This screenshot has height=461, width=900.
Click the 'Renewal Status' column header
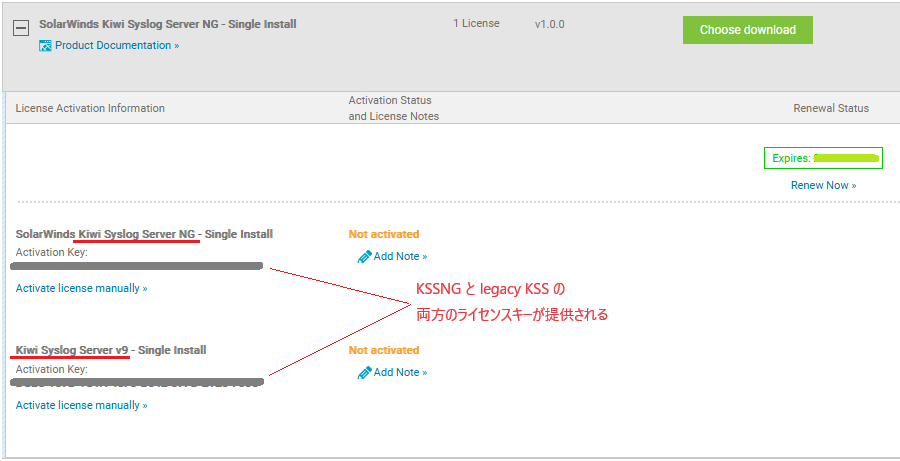[x=831, y=109]
